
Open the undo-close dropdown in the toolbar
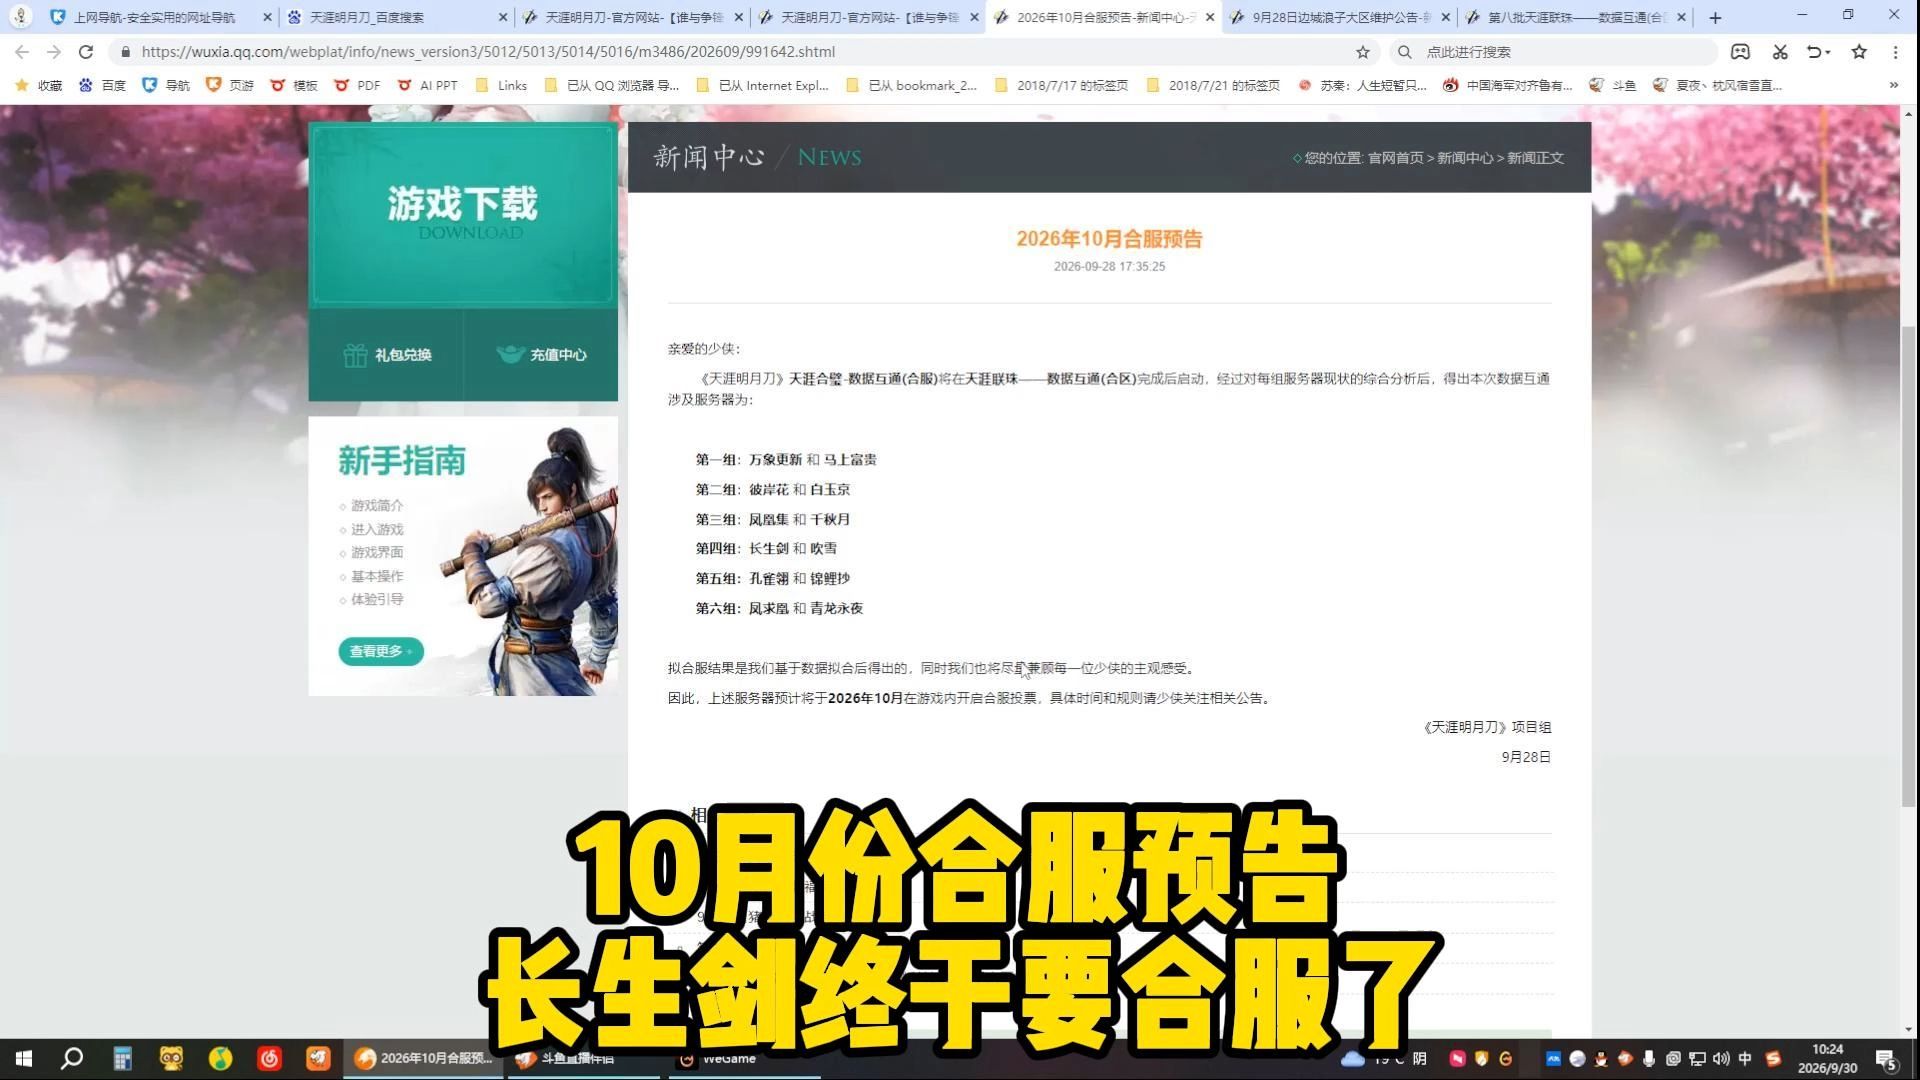pos(1819,52)
